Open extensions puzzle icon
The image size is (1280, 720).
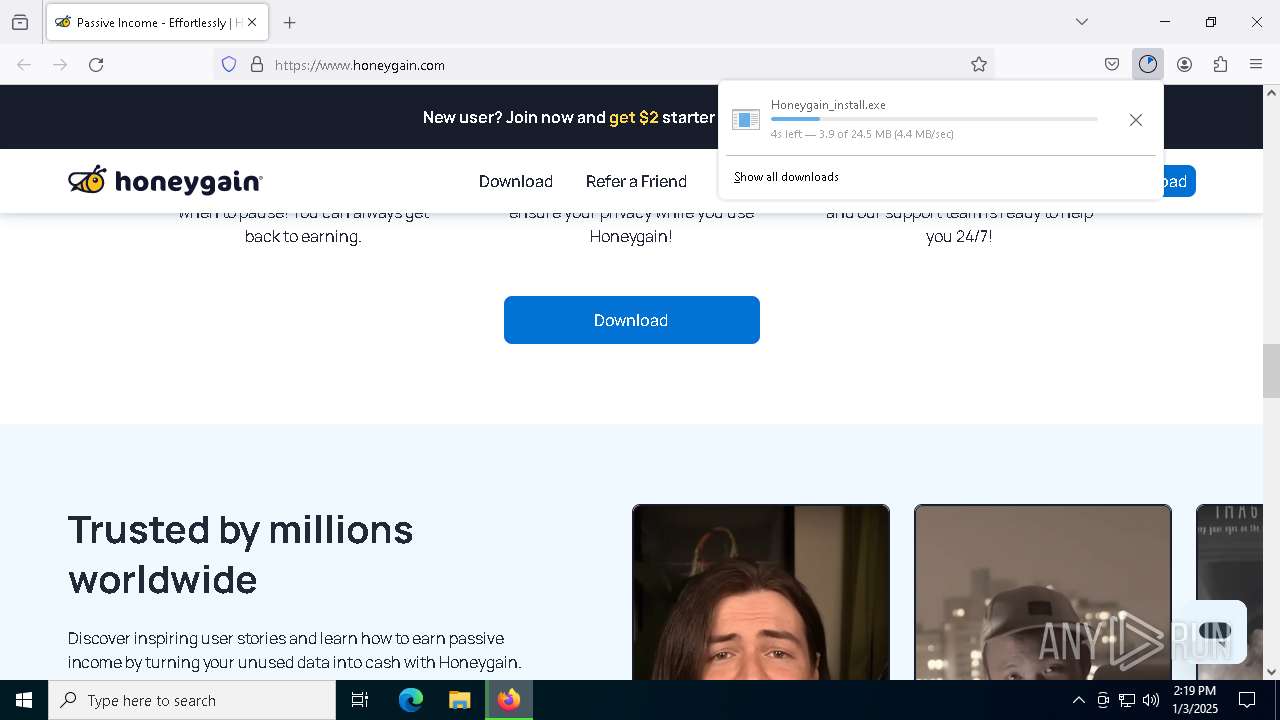coord(1220,65)
